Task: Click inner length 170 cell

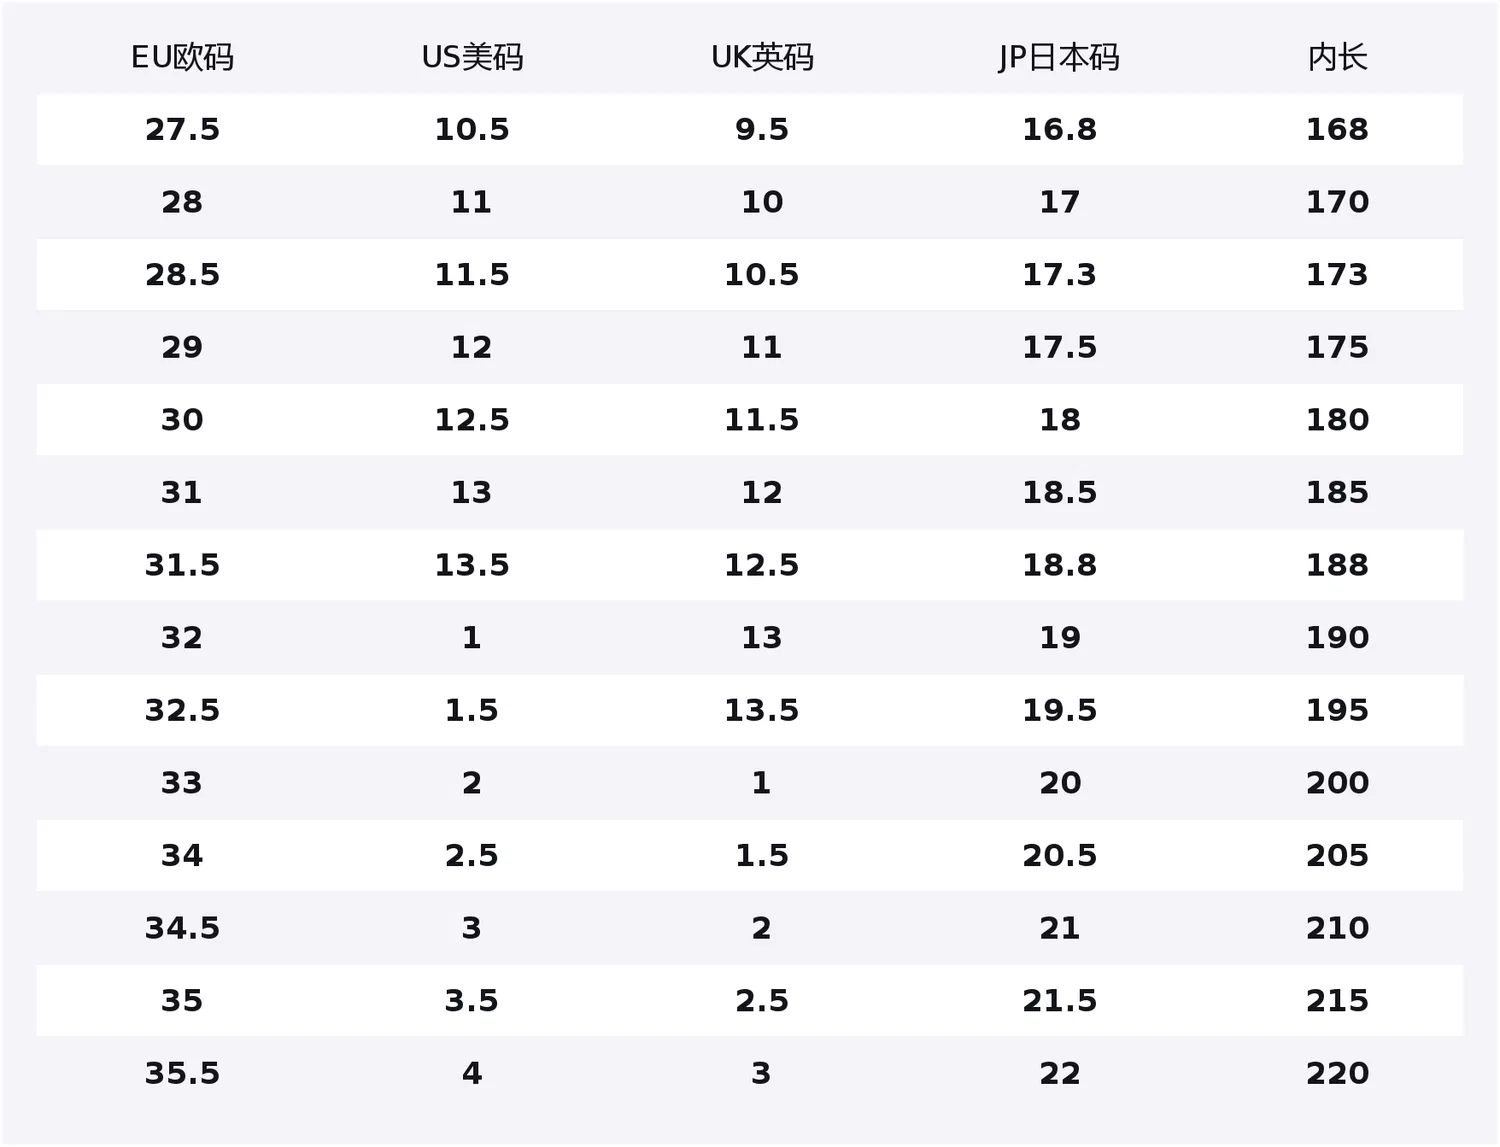Action: pyautogui.click(x=1337, y=202)
